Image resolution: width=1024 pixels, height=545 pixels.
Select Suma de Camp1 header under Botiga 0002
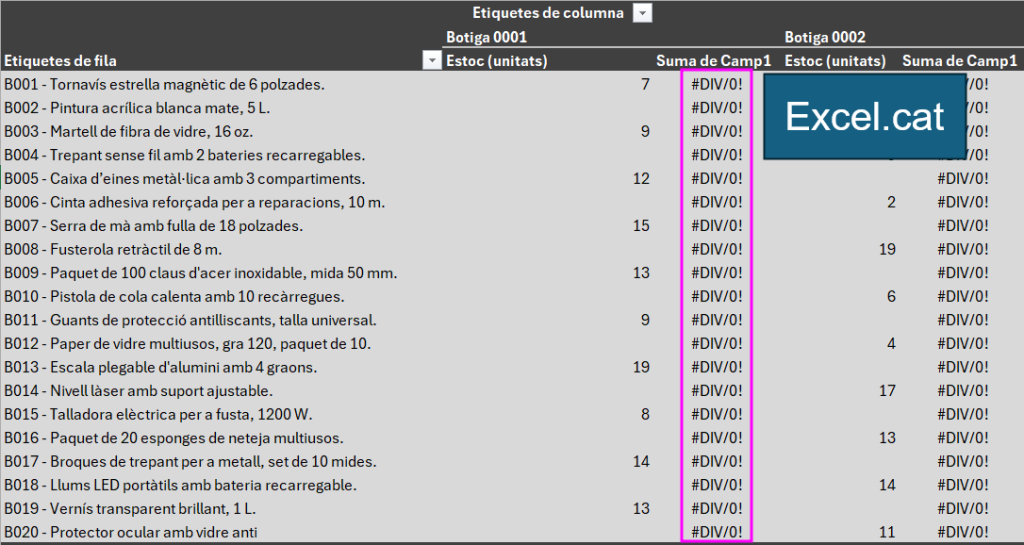[959, 61]
